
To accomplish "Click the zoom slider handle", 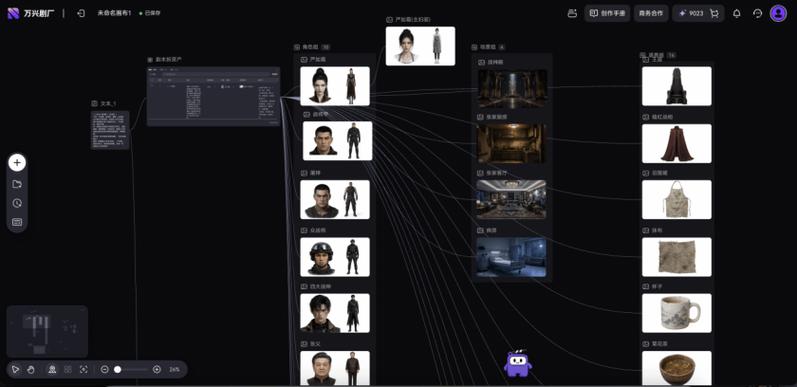I will click(117, 370).
